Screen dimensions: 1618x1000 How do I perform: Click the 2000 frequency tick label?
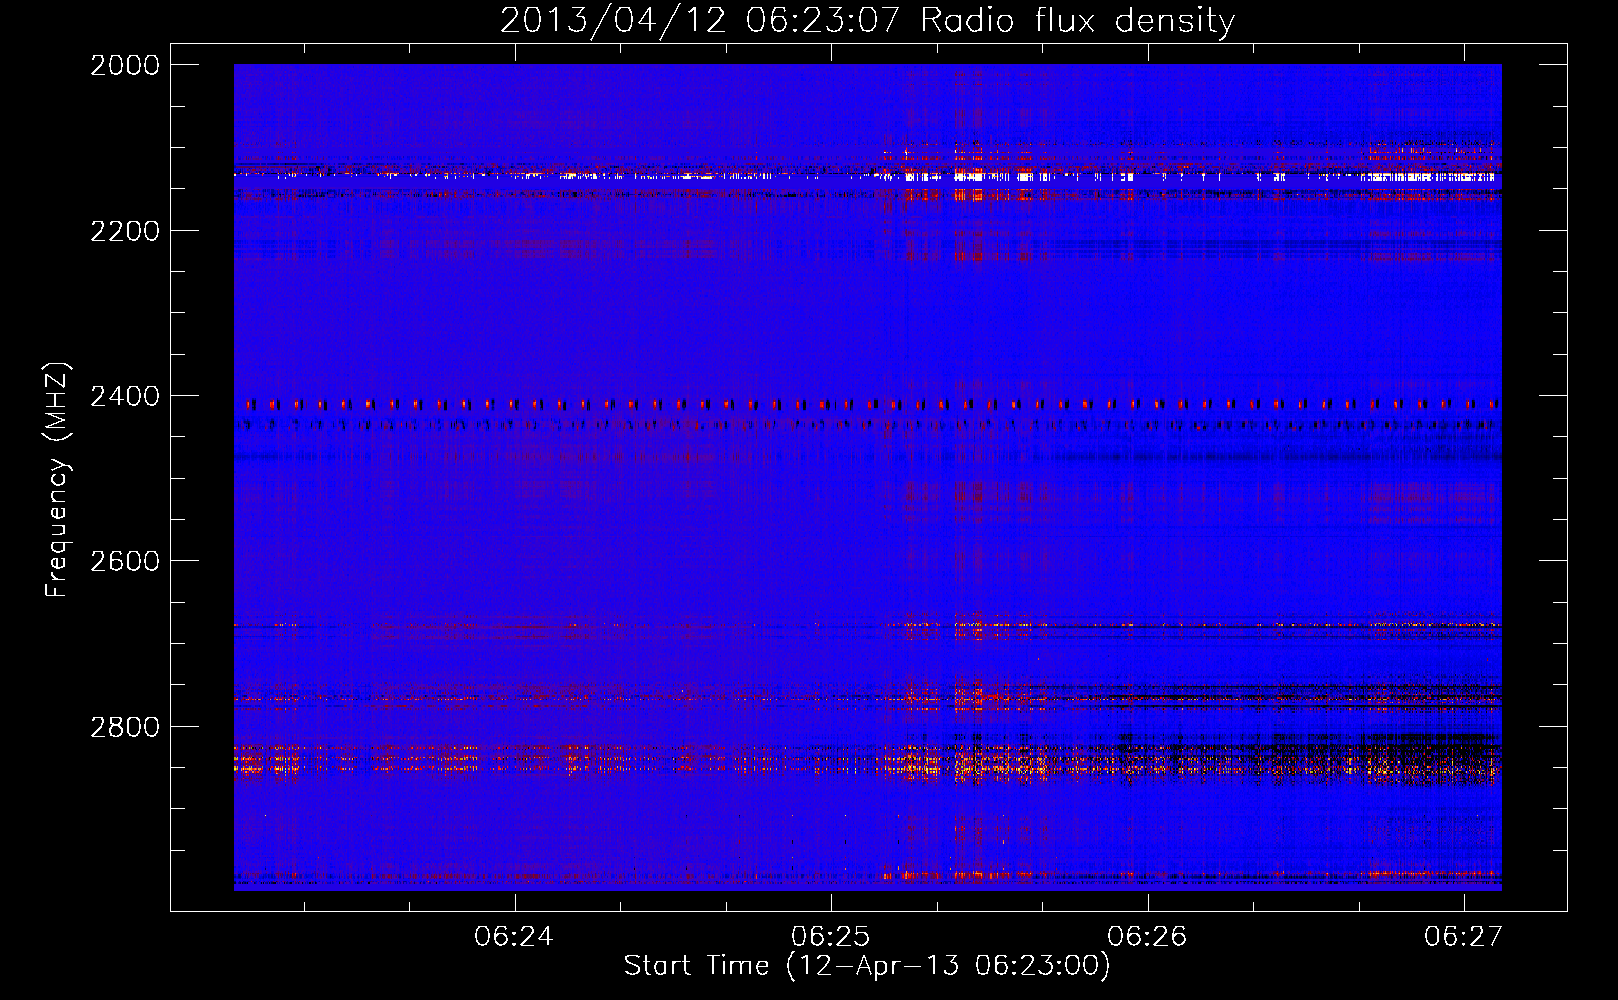pyautogui.click(x=125, y=65)
